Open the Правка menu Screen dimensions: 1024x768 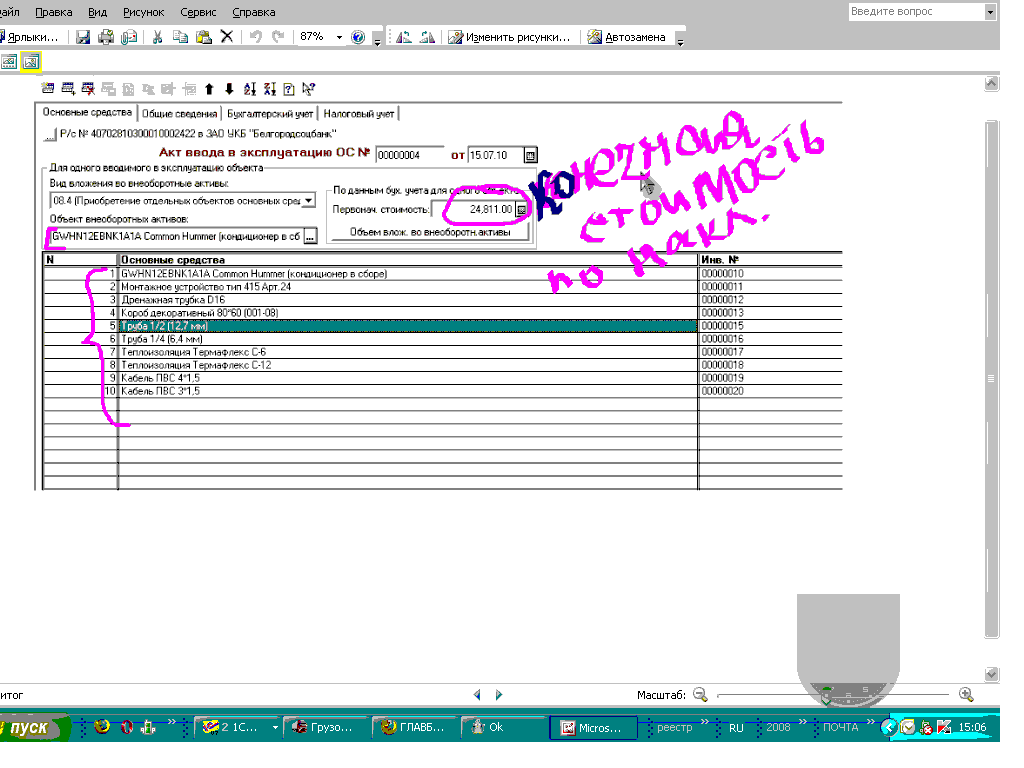click(54, 12)
